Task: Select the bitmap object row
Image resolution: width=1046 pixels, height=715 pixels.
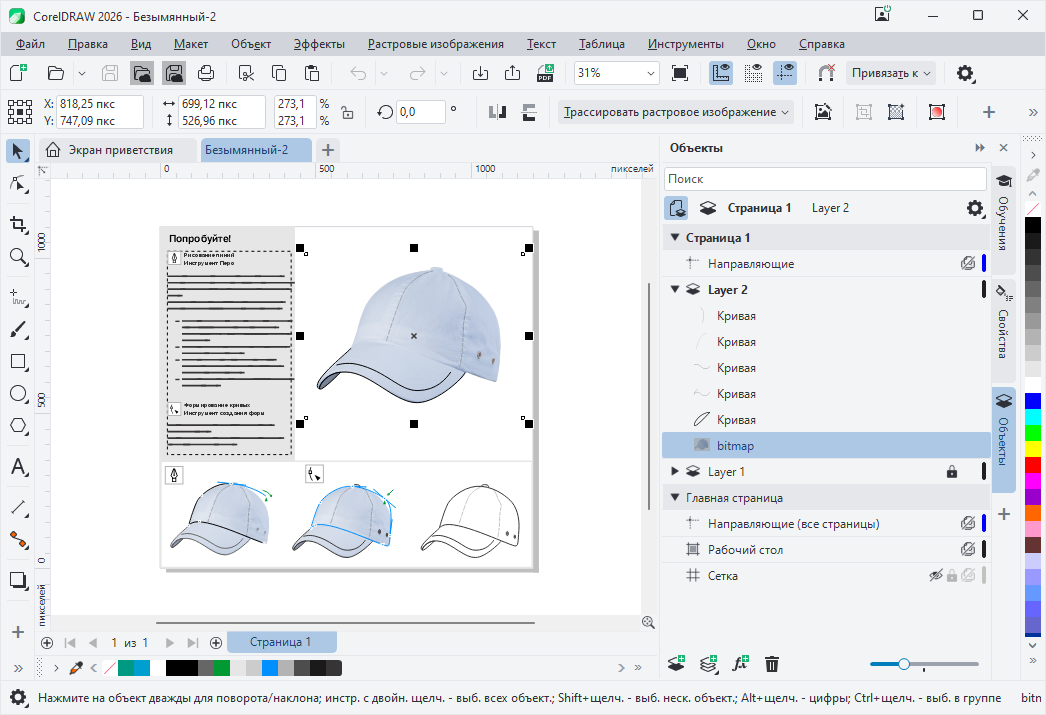Action: pyautogui.click(x=826, y=446)
